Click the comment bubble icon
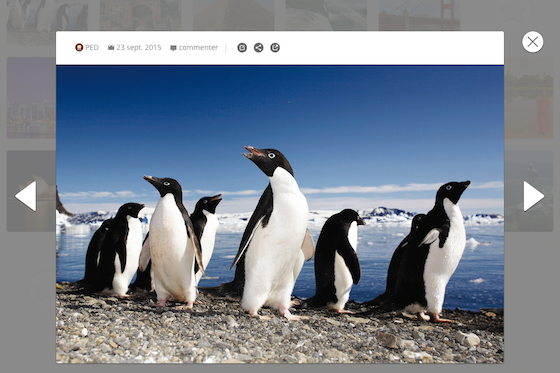 coord(173,48)
